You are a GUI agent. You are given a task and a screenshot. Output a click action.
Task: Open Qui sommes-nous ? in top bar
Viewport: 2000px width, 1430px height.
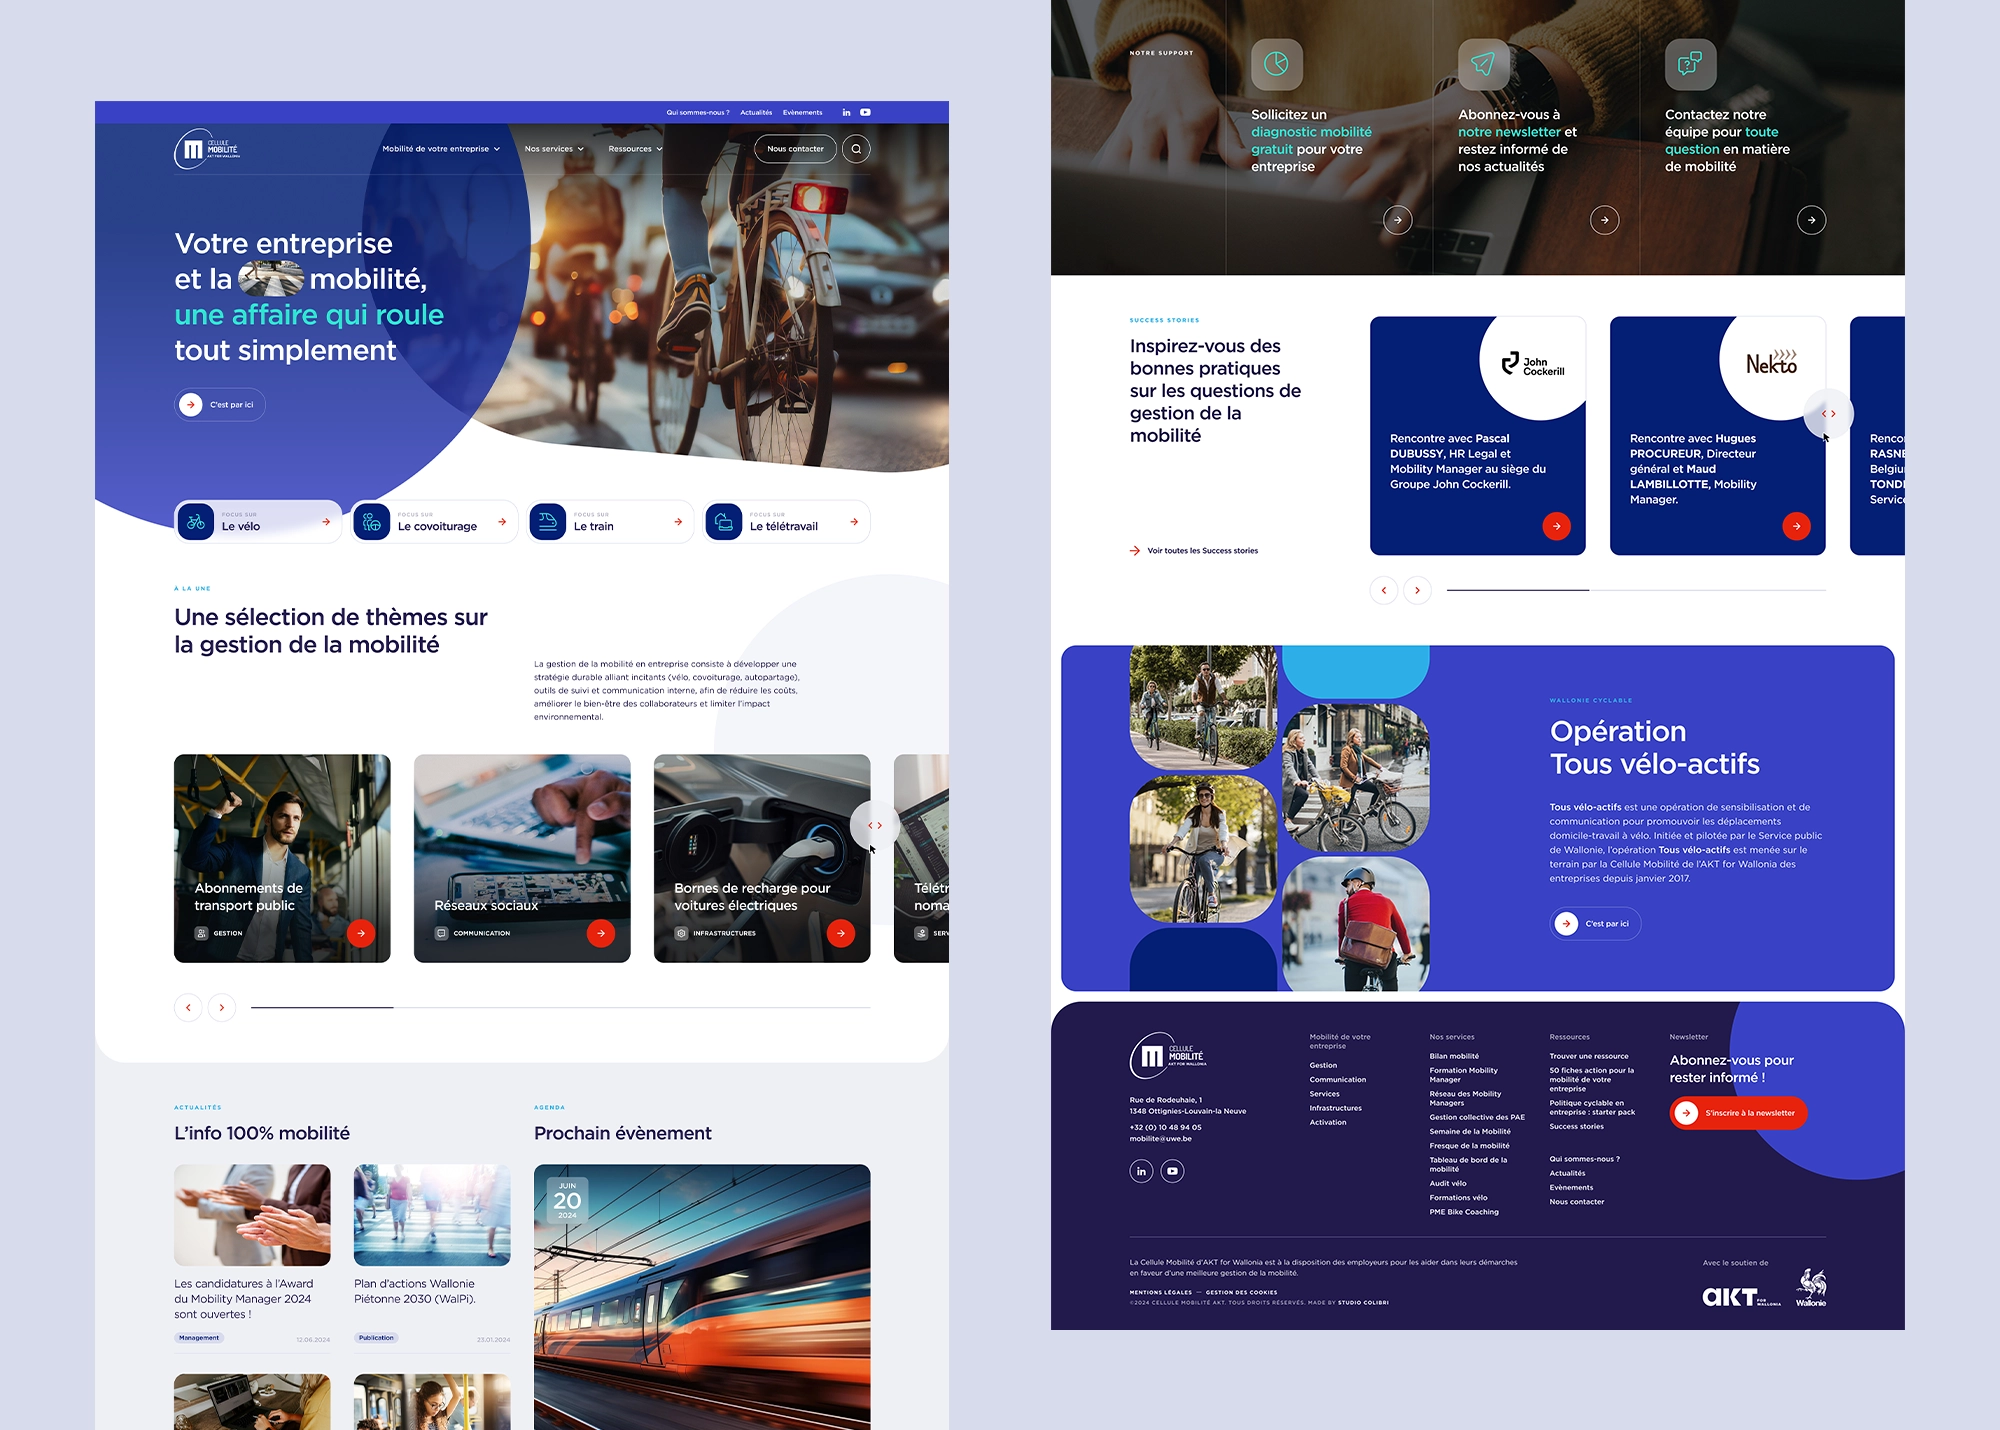tap(698, 112)
